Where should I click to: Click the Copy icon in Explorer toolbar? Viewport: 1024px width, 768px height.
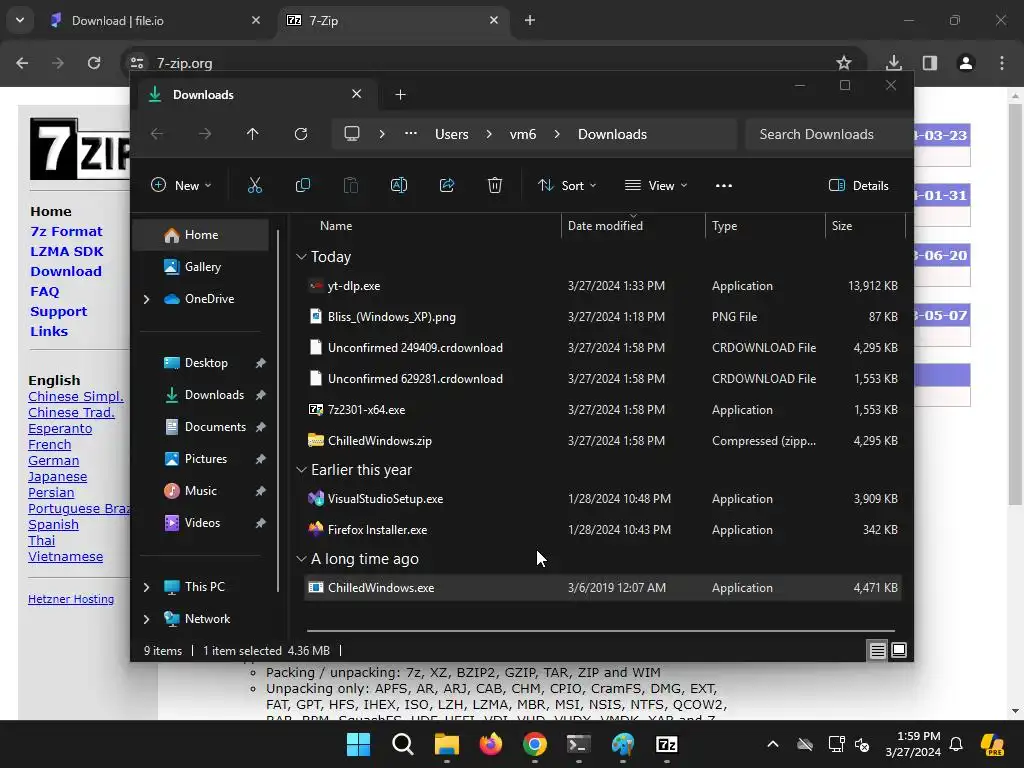[x=303, y=185]
